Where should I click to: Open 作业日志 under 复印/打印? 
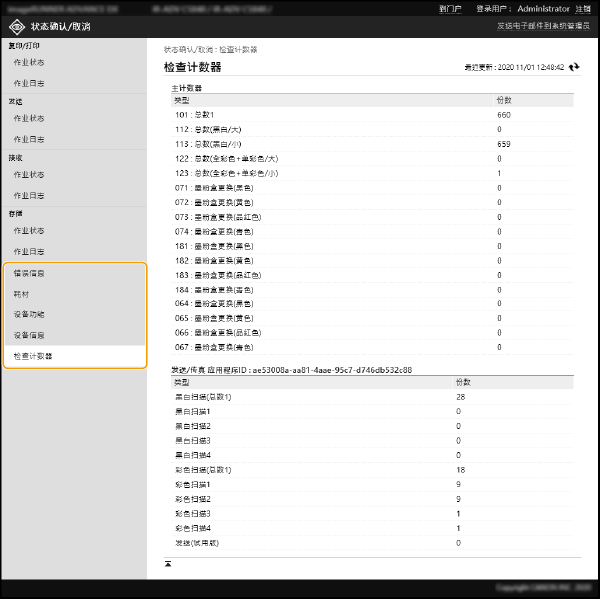pos(28,83)
